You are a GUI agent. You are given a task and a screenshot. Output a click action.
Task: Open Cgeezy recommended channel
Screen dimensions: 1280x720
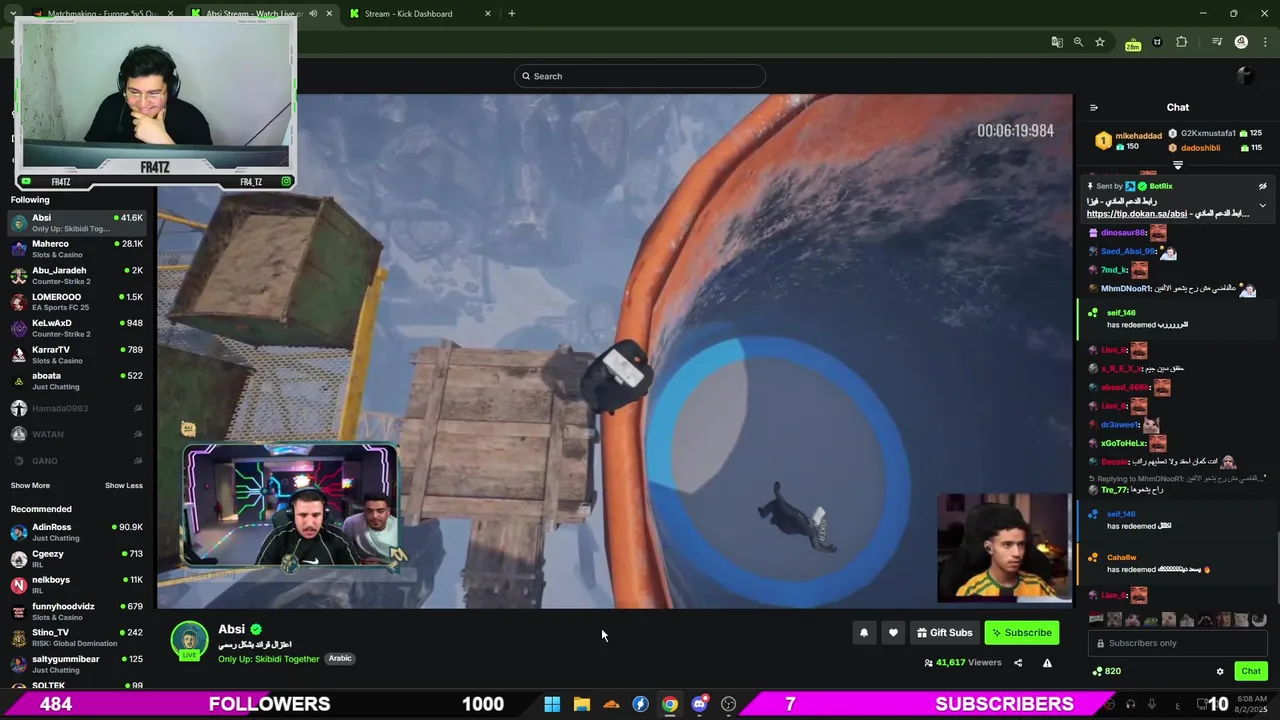pyautogui.click(x=78, y=558)
